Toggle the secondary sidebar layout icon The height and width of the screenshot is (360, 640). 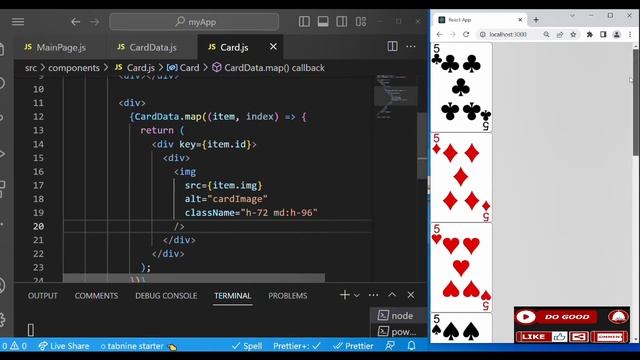[342, 22]
